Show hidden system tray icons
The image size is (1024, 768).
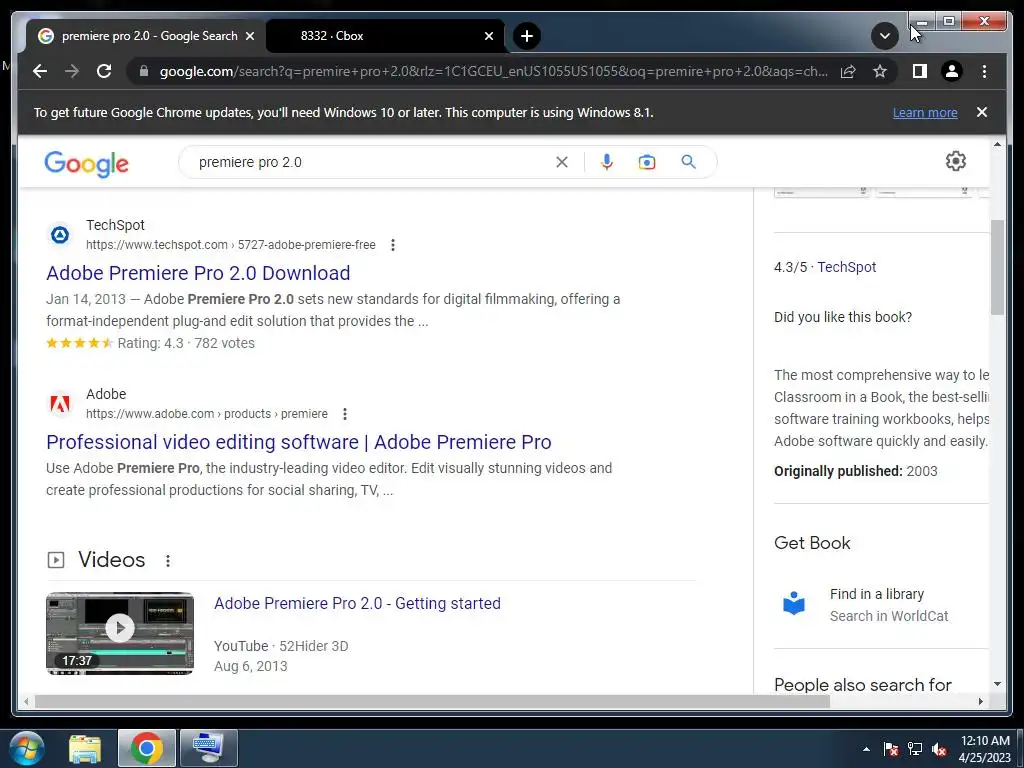[x=866, y=749]
